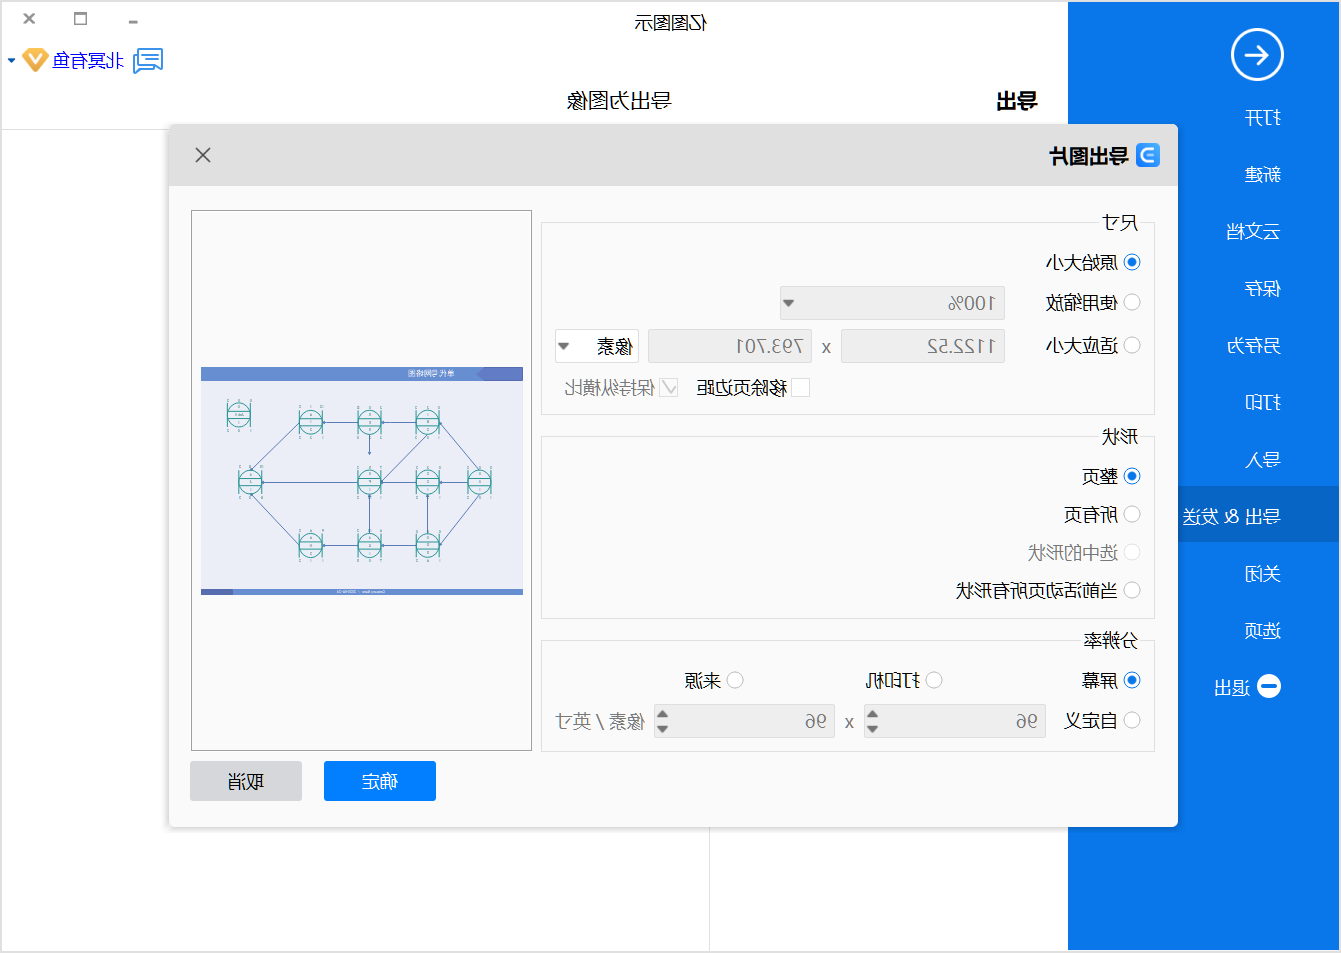The height and width of the screenshot is (953, 1341).
Task: Close the 导出图片 dialog
Action: click(x=203, y=155)
